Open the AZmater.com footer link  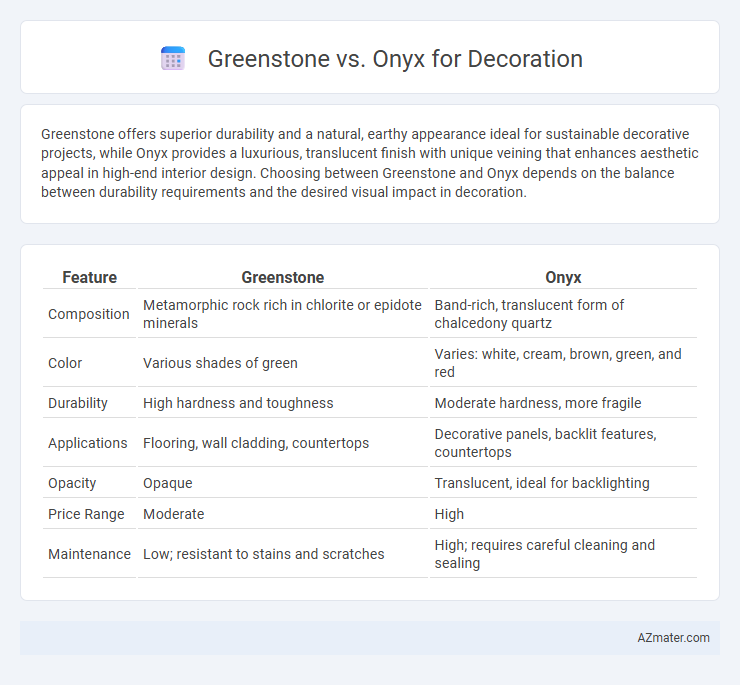click(673, 637)
